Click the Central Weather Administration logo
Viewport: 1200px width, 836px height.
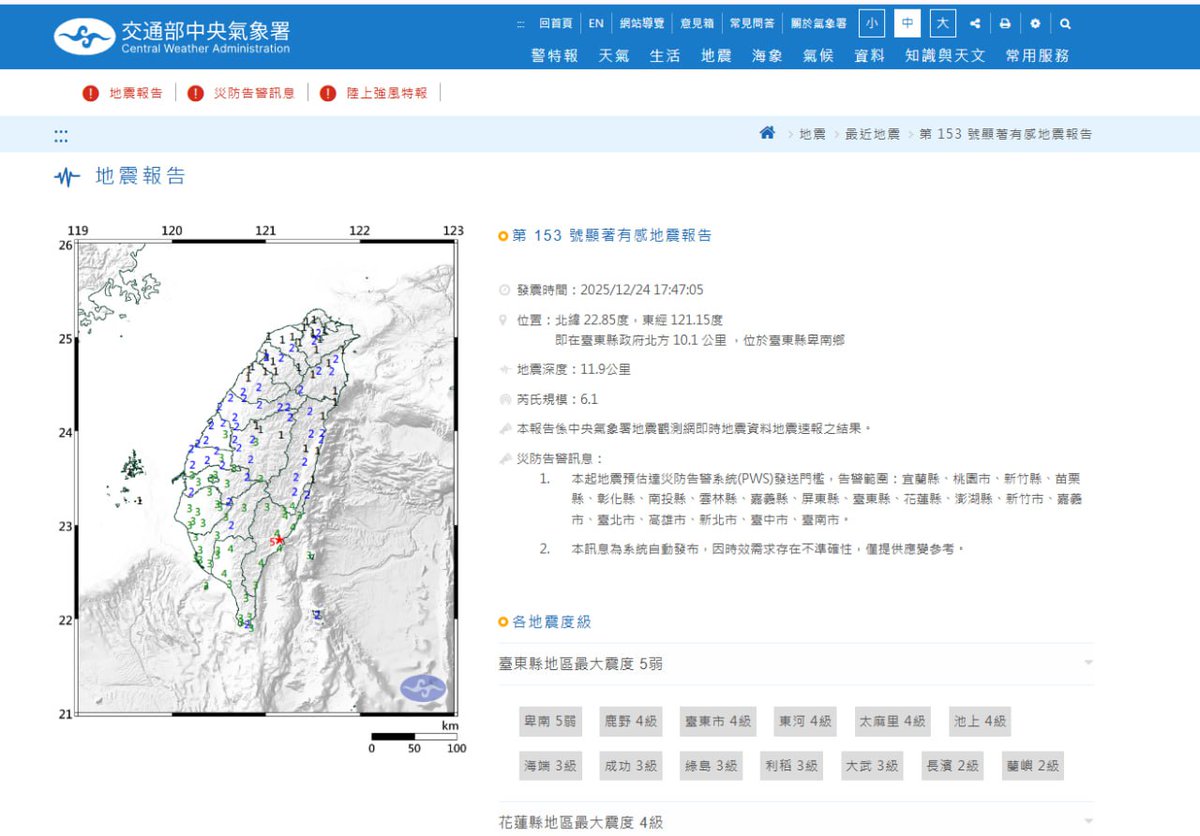click(172, 36)
